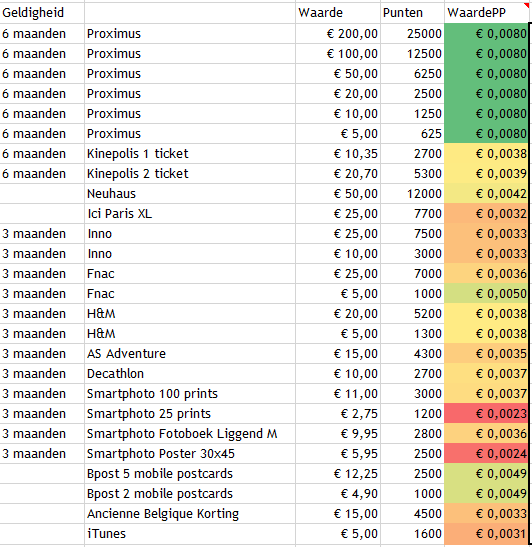The width and height of the screenshot is (532, 547).
Task: Click the green € 0,0050 Fnac cell
Action: click(x=487, y=293)
